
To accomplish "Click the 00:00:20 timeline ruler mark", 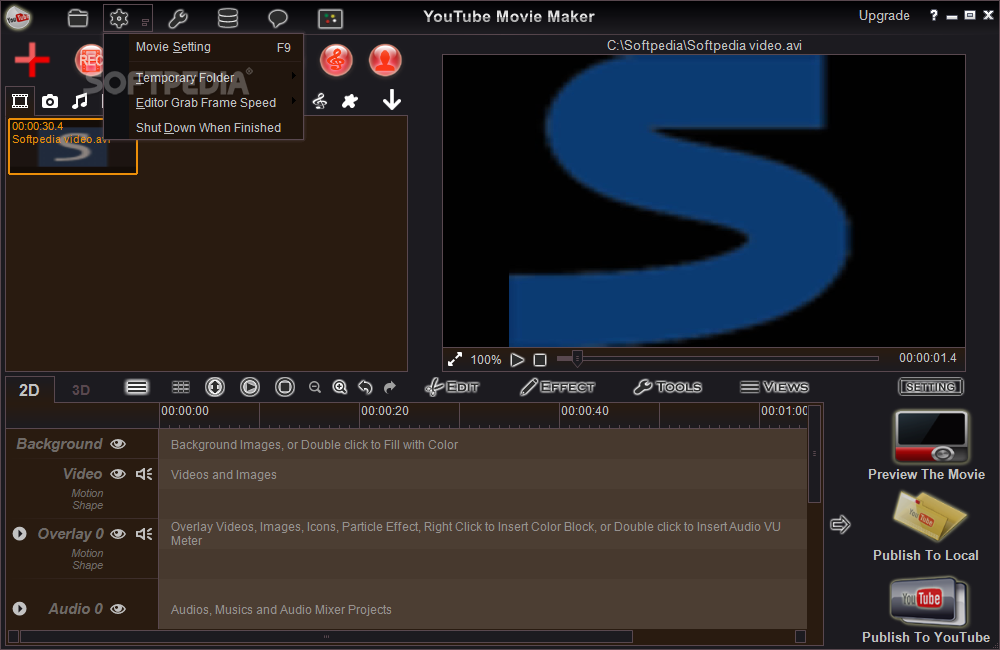I will [385, 411].
